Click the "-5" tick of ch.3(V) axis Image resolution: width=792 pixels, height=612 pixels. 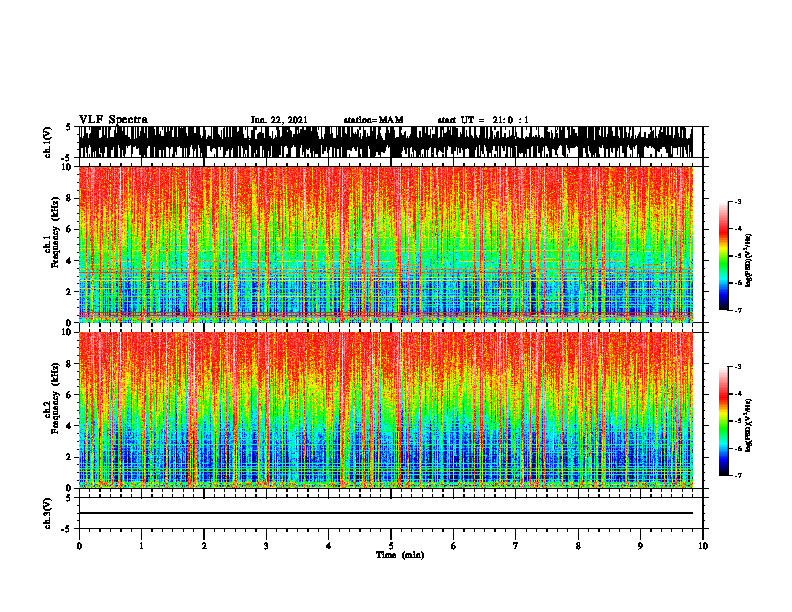coord(67,529)
